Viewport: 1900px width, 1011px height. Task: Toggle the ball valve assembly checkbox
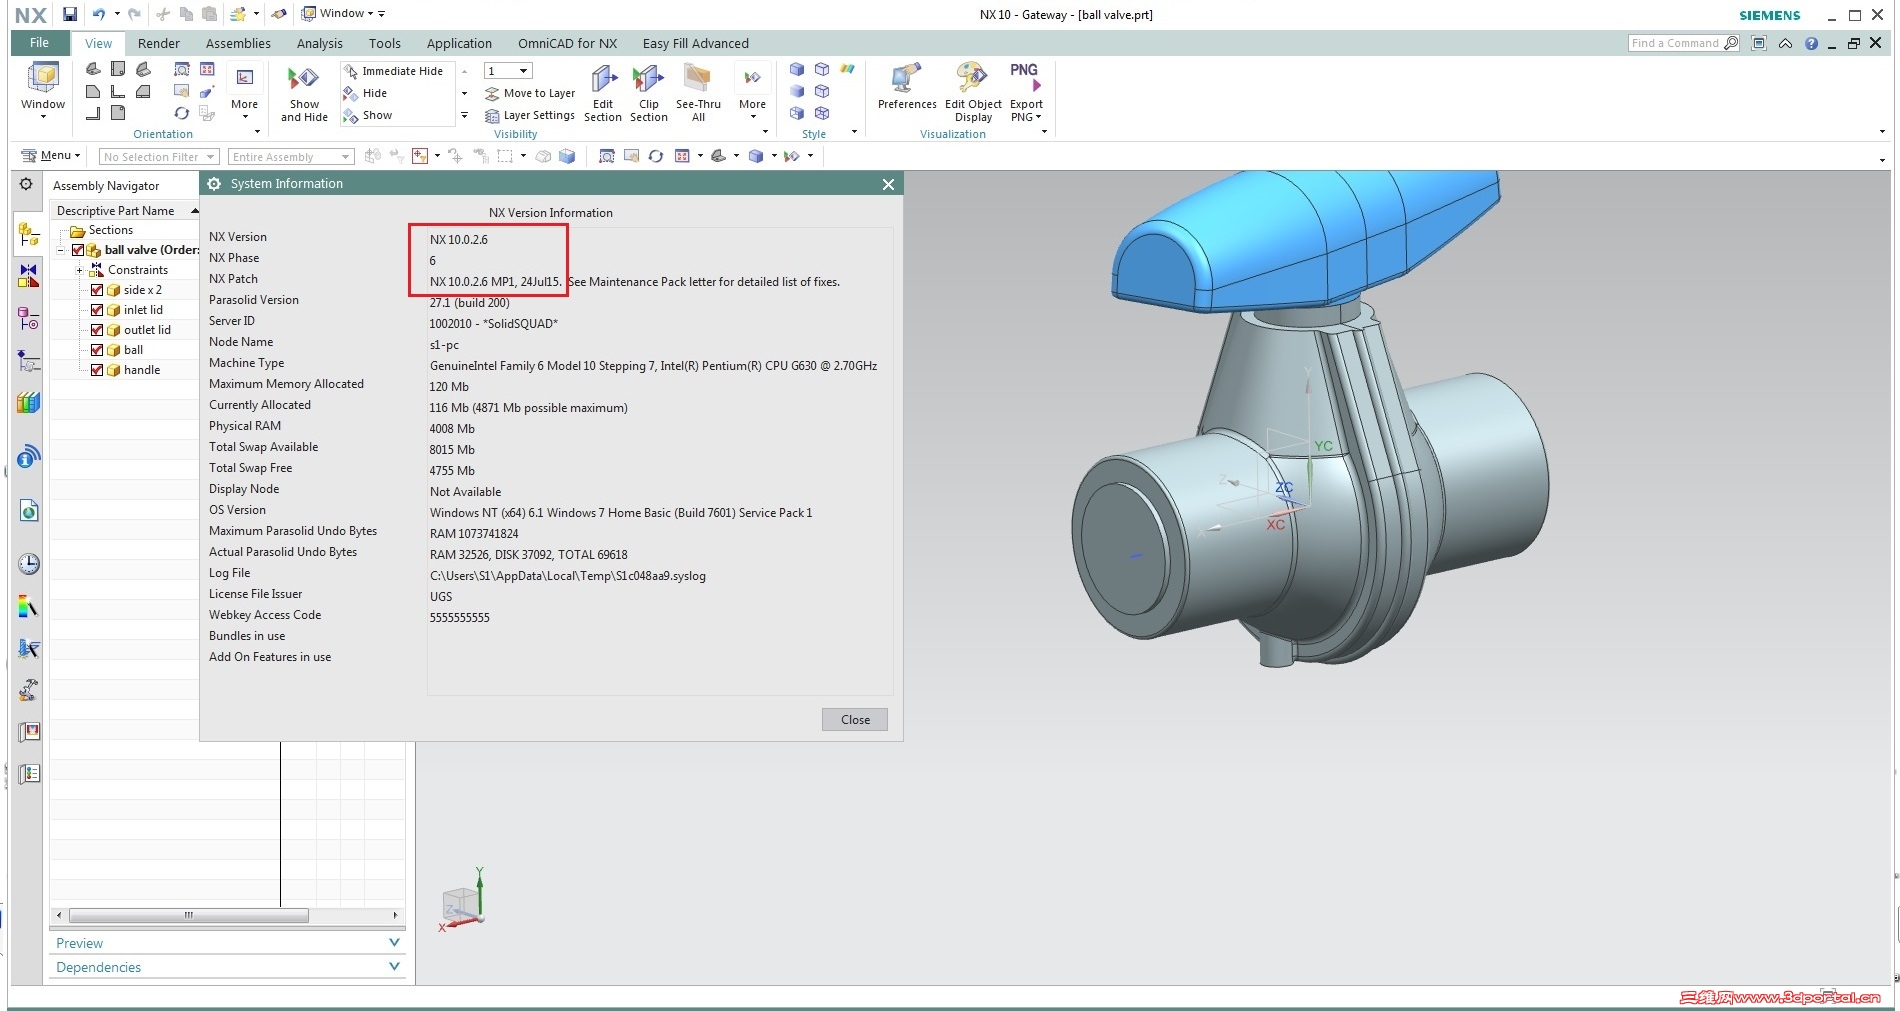tap(78, 250)
